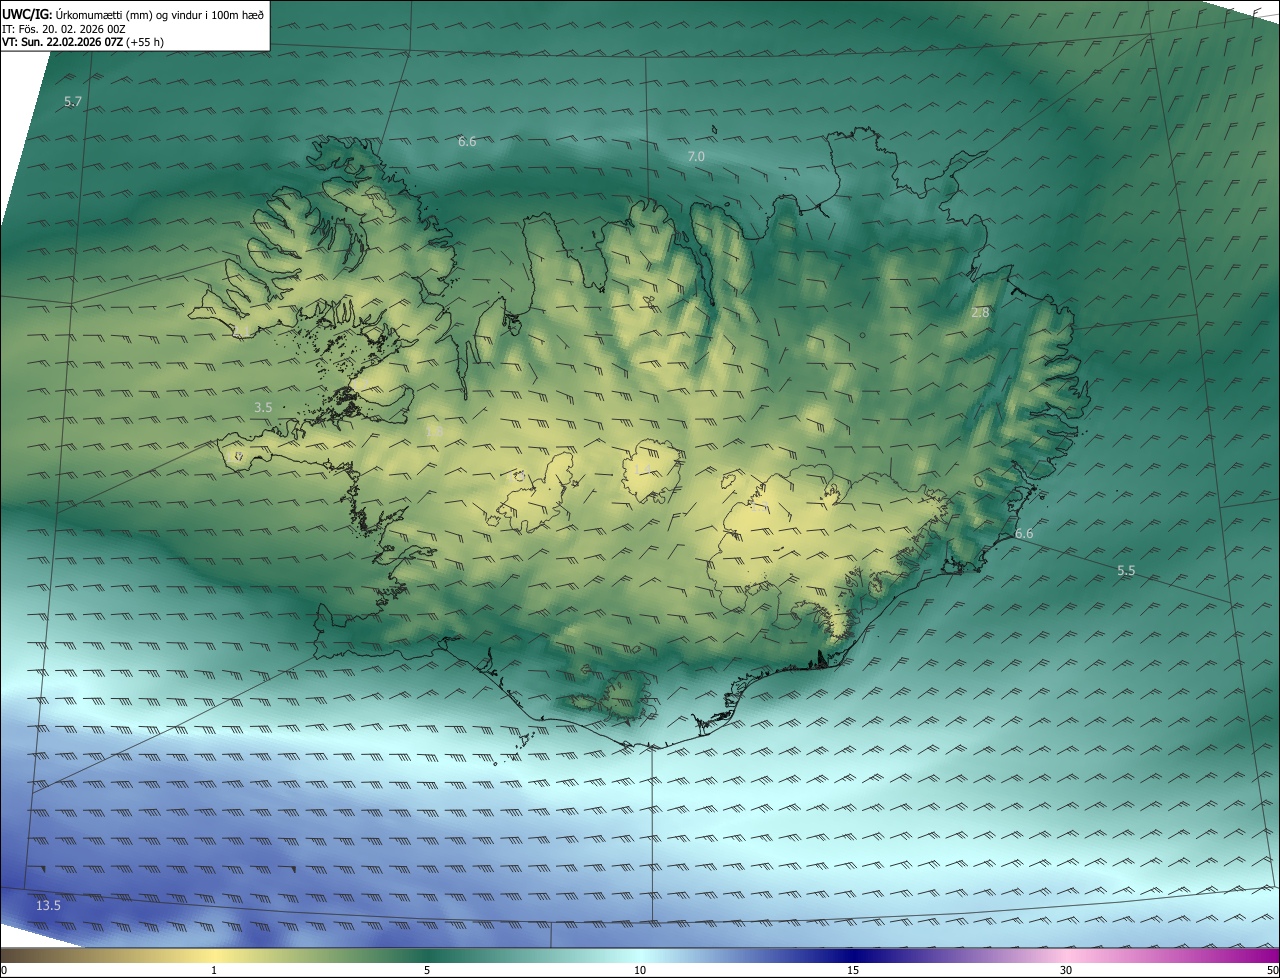This screenshot has height=978, width=1280.
Task: Click the 13.5 value label over the dark blue area
Action: 48,906
